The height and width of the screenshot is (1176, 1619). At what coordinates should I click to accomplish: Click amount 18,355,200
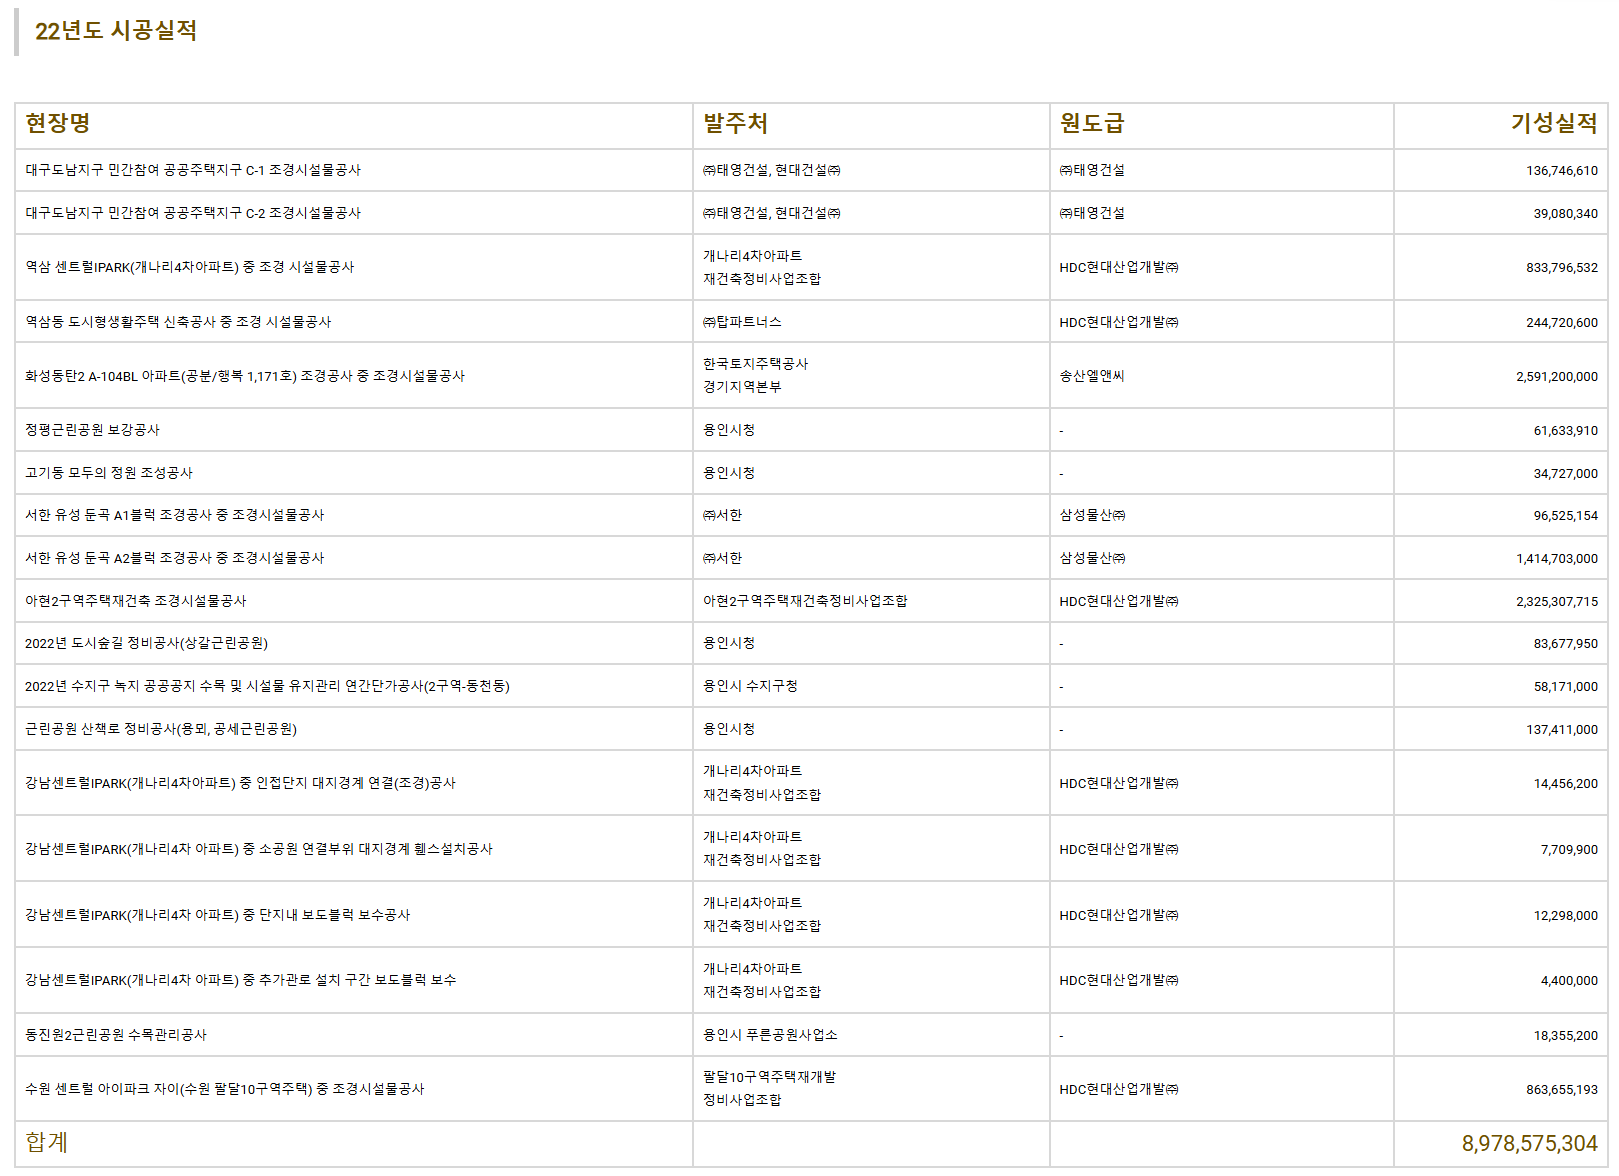click(1565, 1036)
